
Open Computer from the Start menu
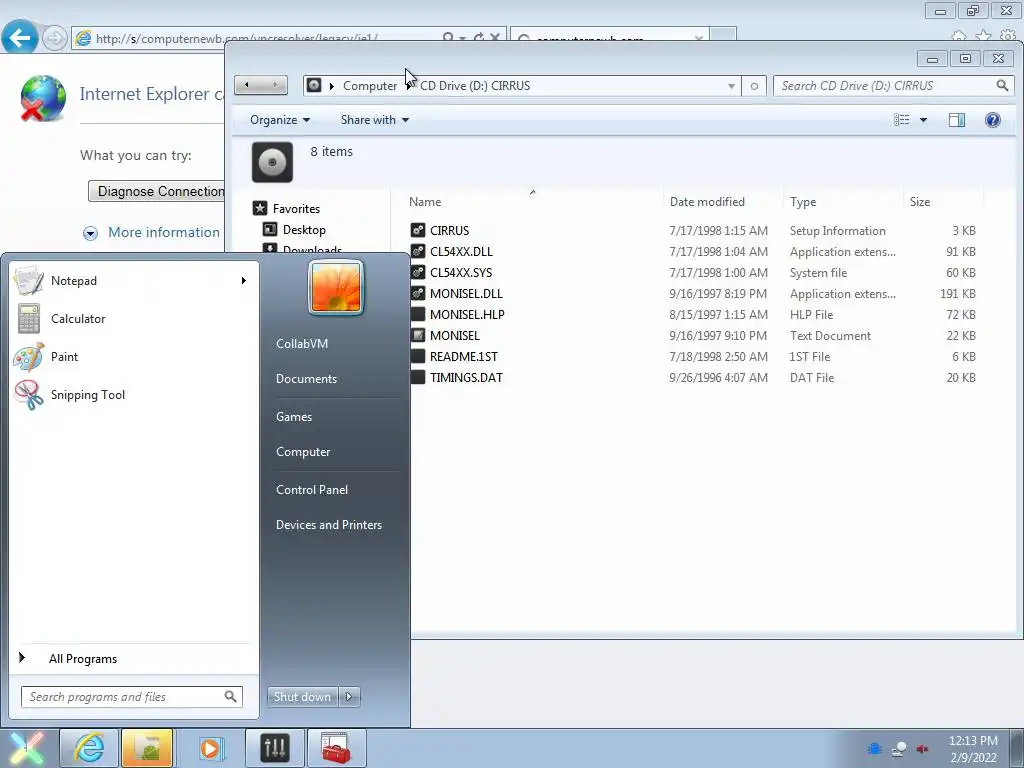303,452
